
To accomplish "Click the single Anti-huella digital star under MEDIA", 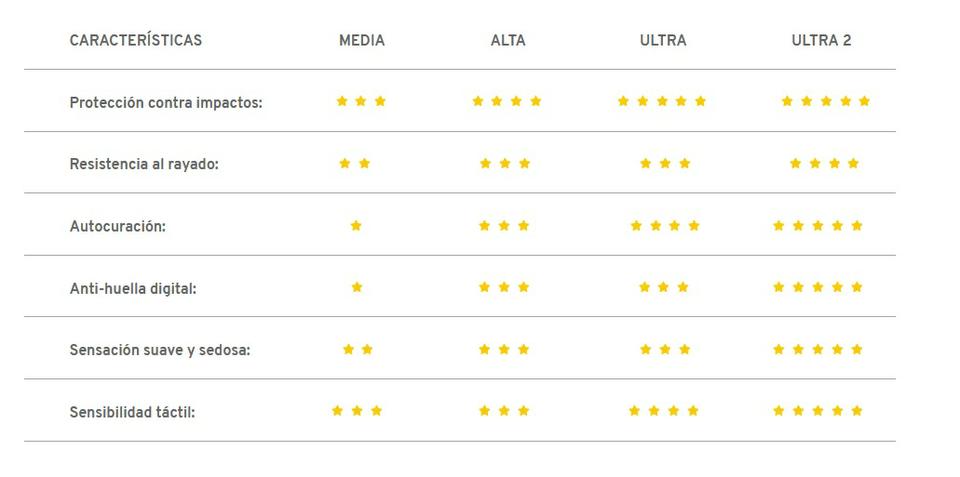I will coord(357,287).
